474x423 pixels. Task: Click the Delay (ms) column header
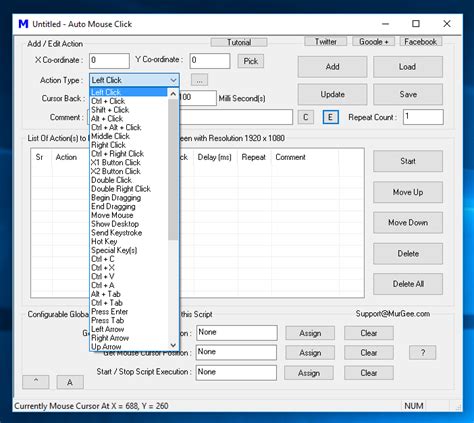pyautogui.click(x=215, y=157)
